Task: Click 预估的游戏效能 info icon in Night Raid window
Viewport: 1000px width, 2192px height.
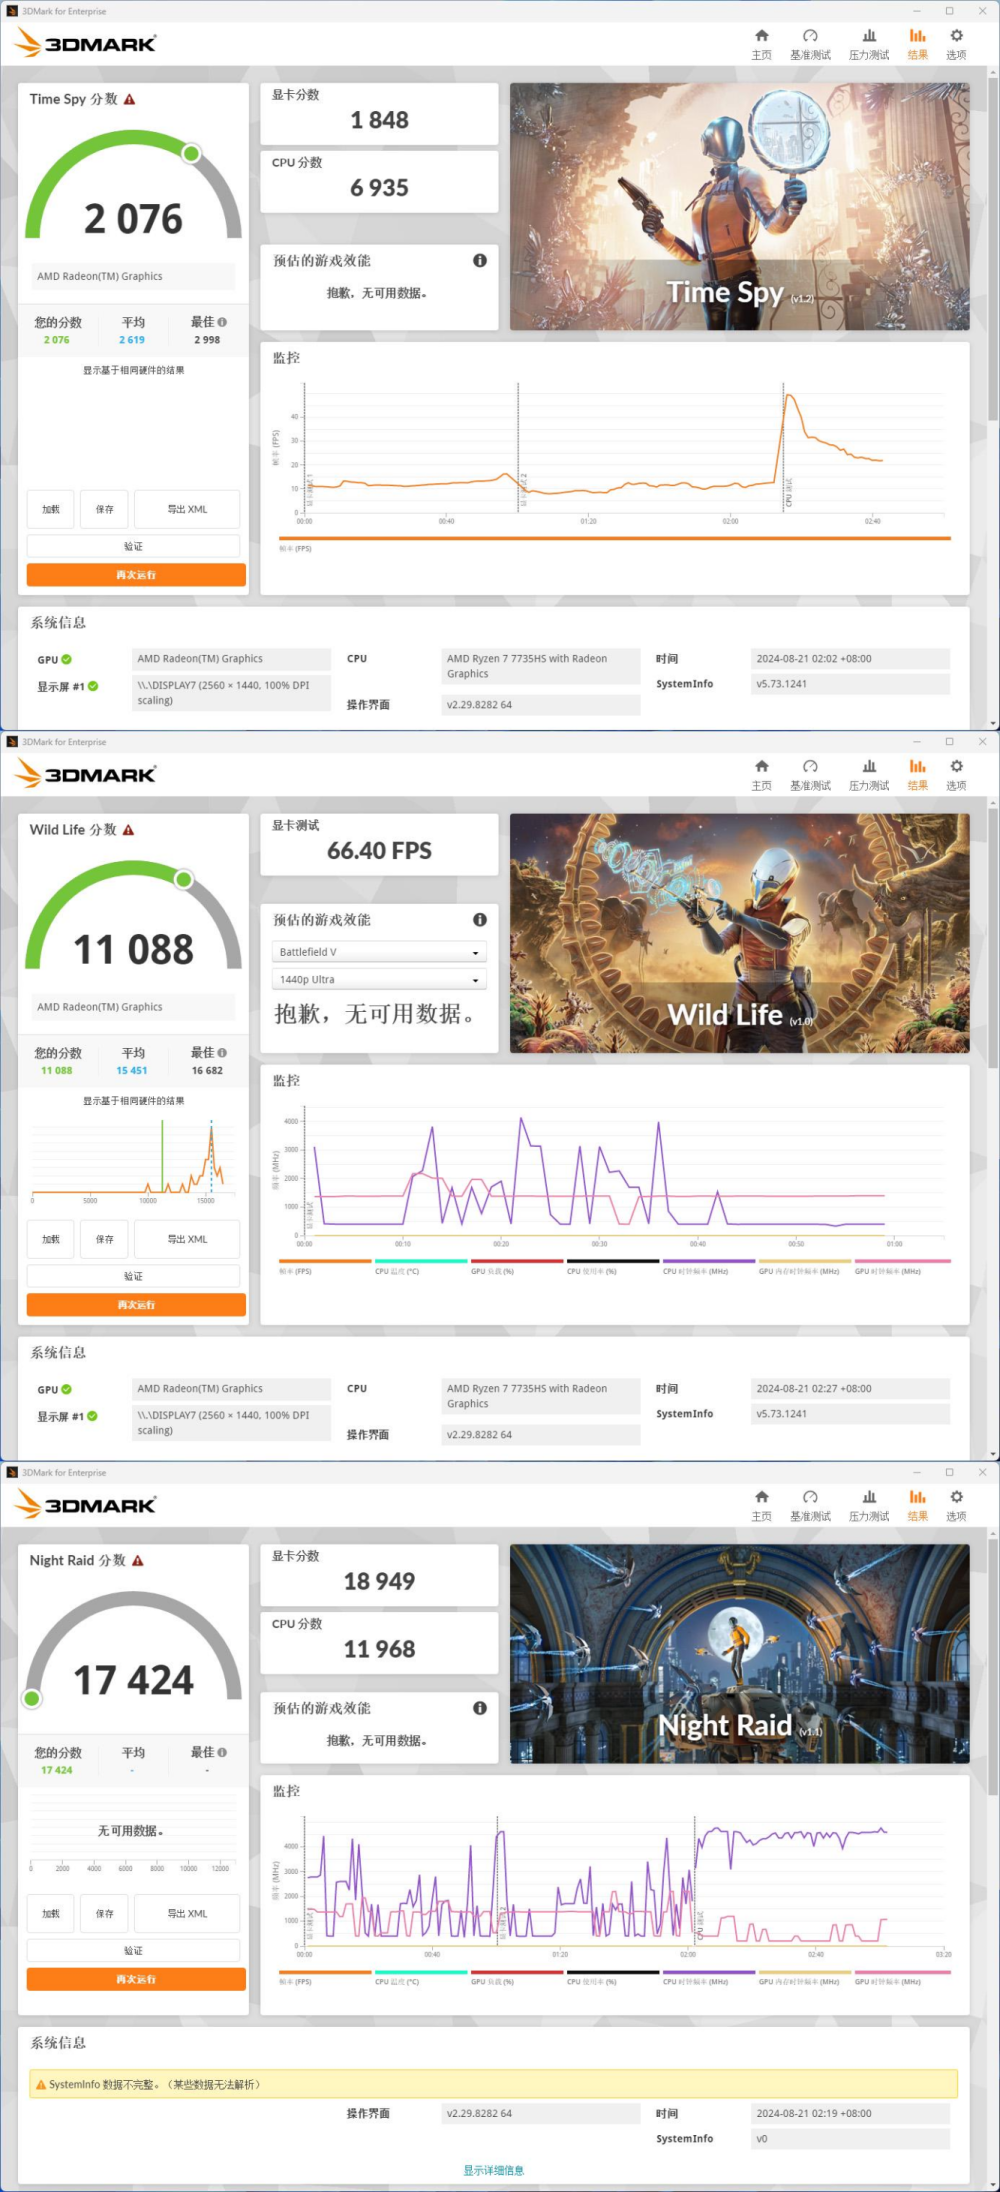Action: [x=480, y=1708]
